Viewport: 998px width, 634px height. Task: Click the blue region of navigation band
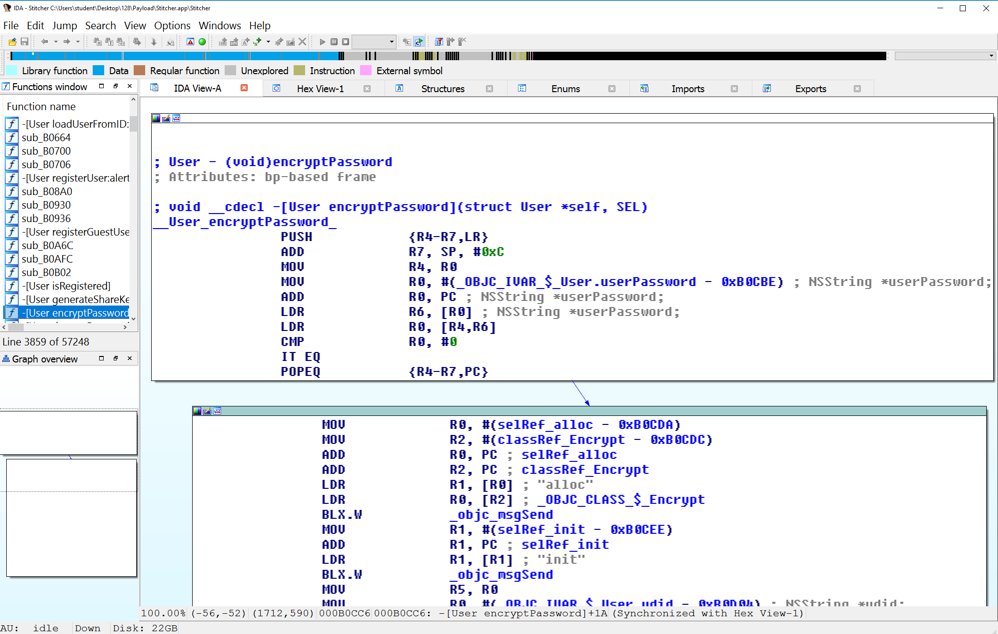pos(150,56)
